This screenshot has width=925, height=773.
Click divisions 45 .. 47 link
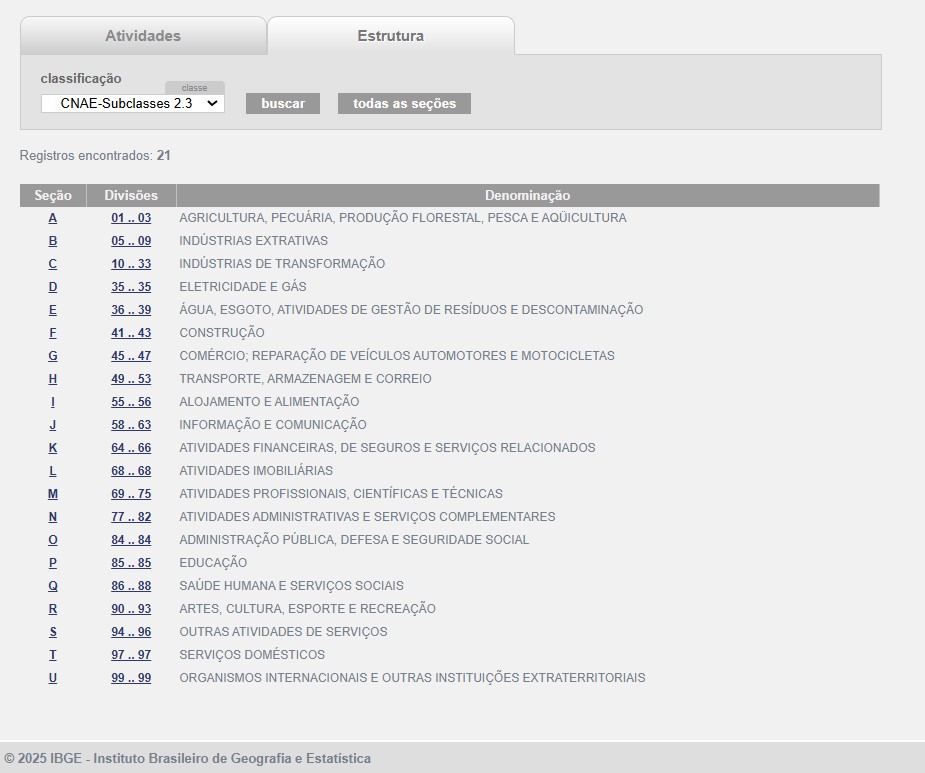coord(131,356)
